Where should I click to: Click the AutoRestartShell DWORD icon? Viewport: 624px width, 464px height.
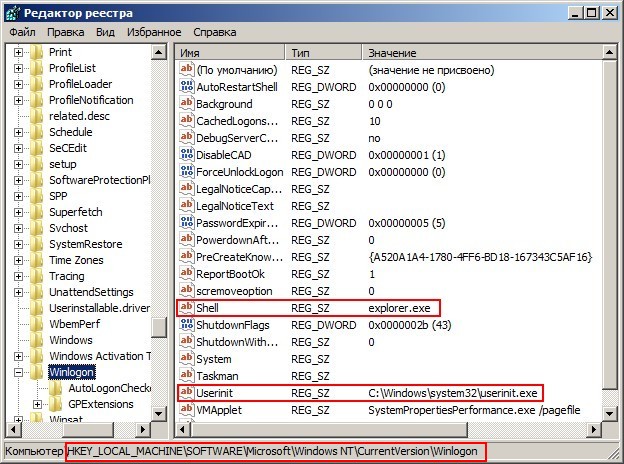[x=186, y=87]
